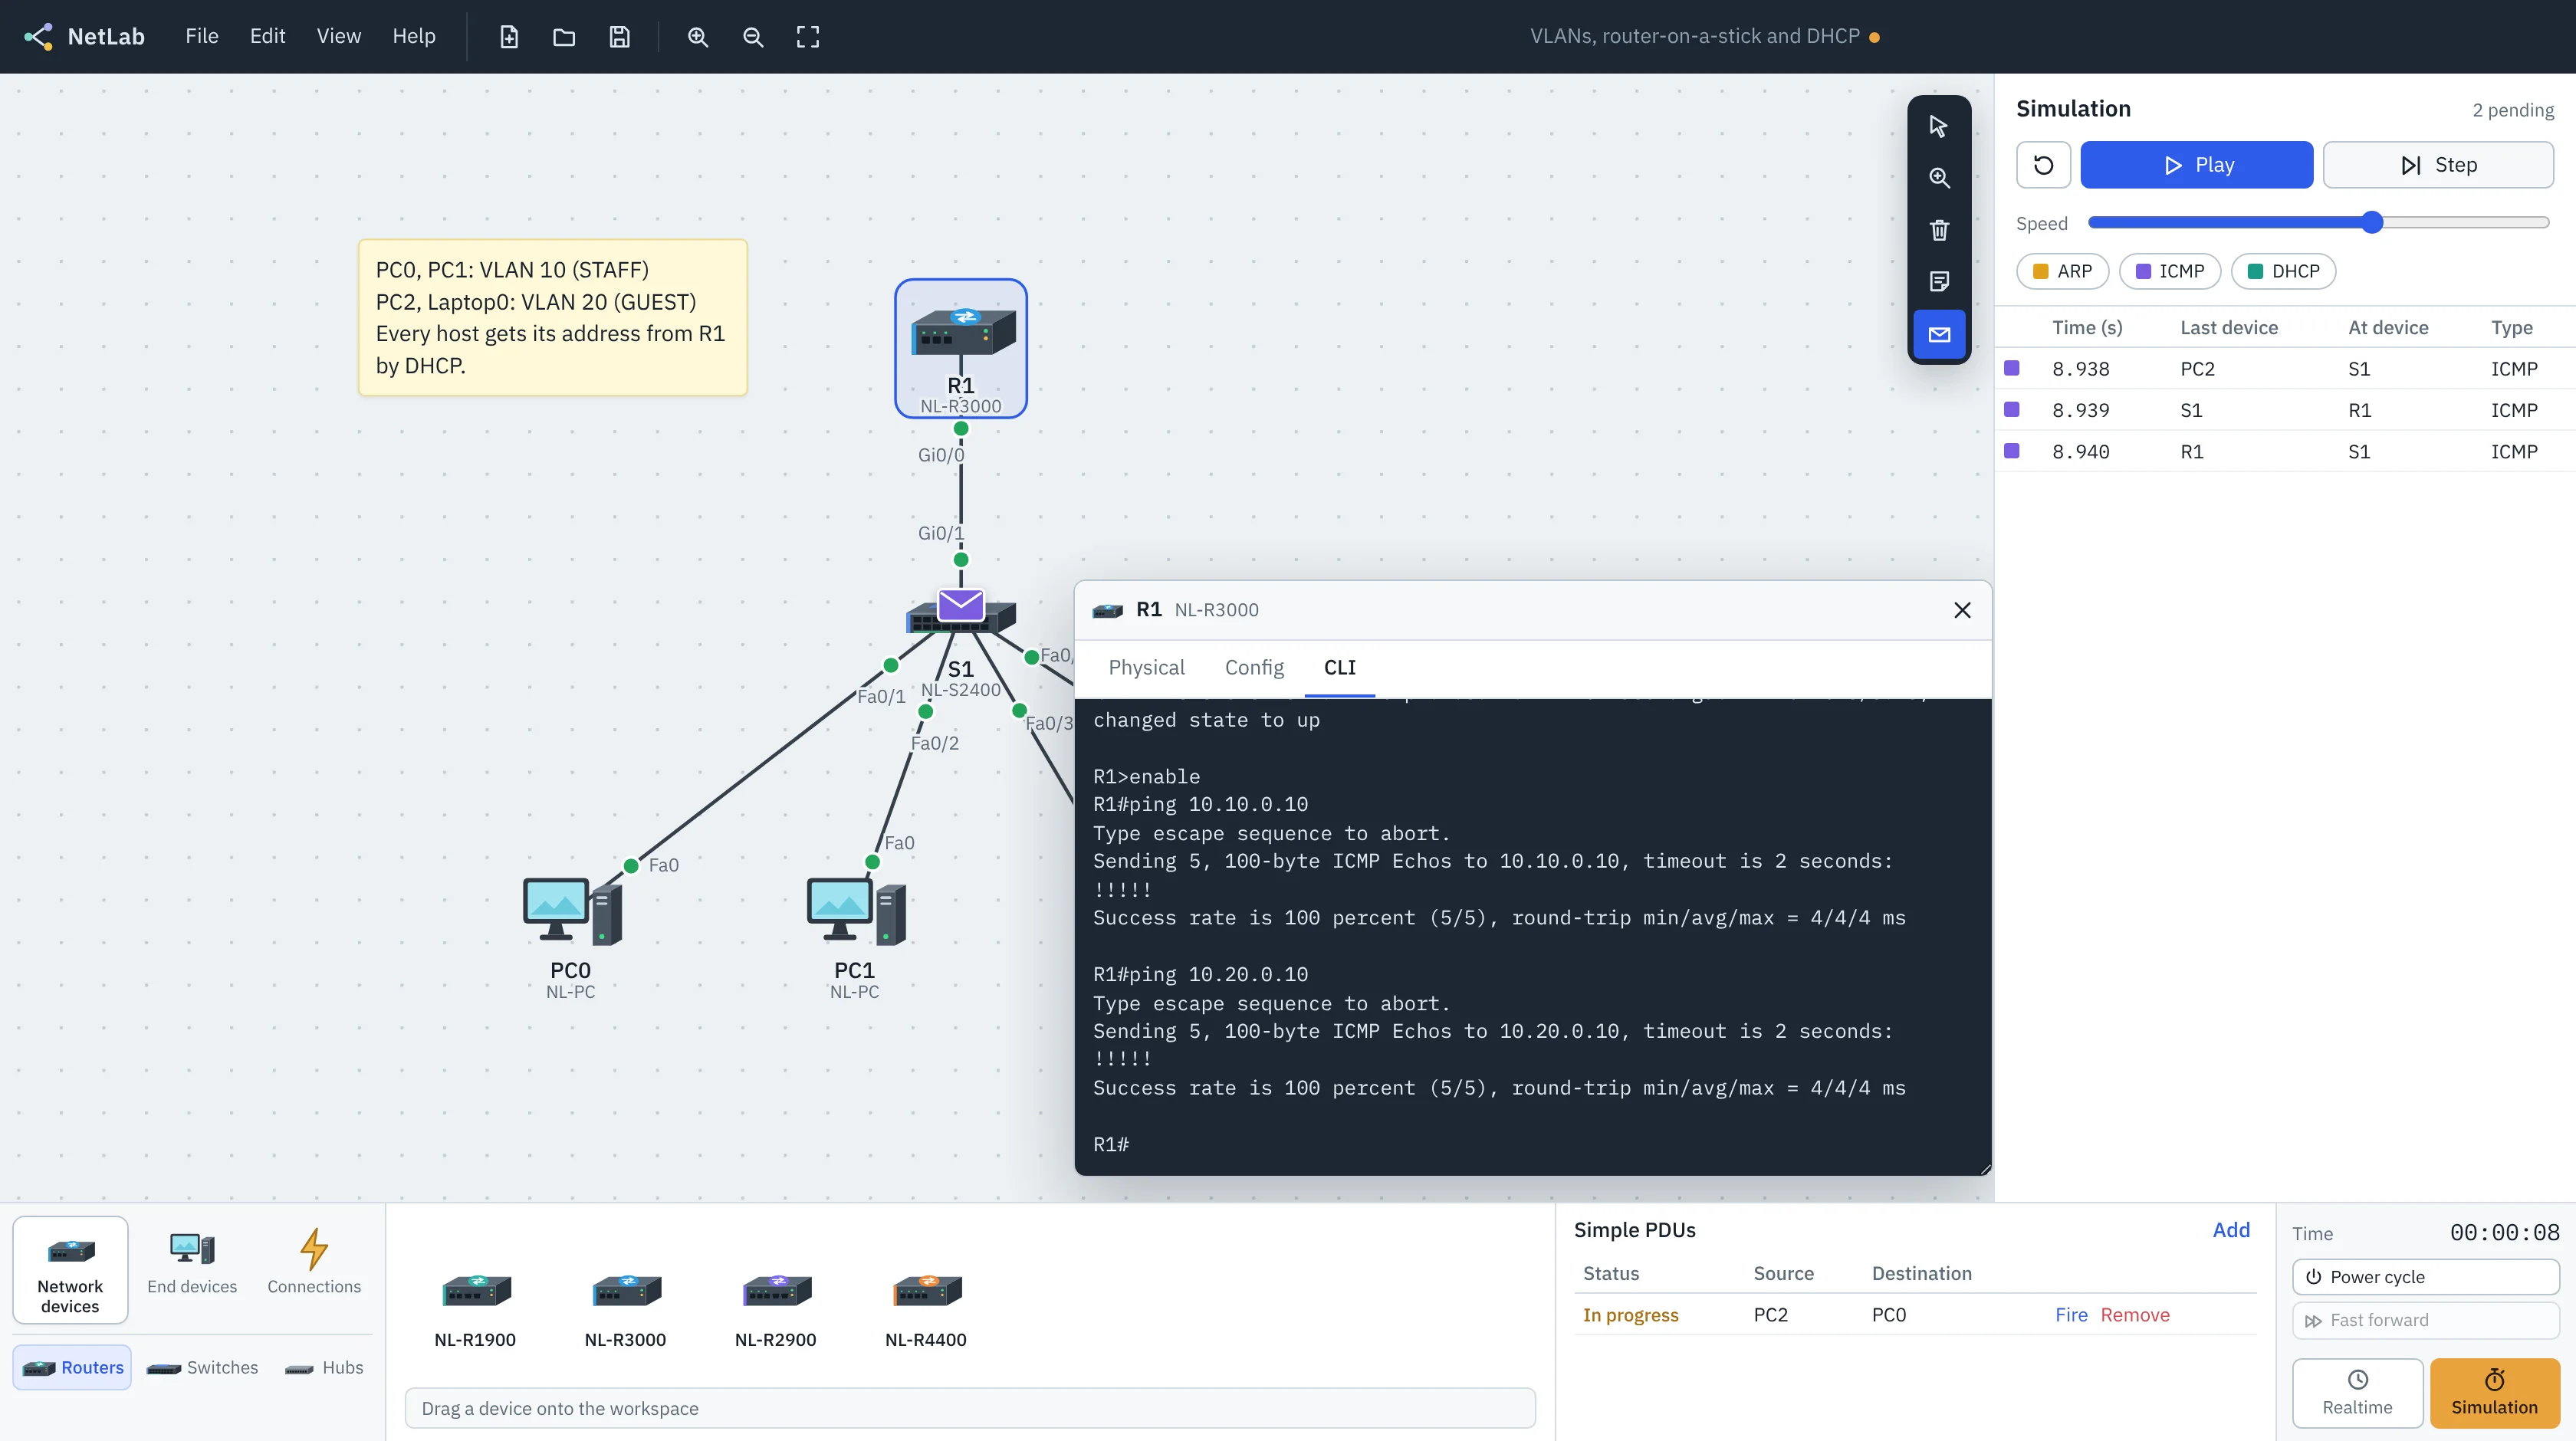Select the Network devices category
Viewport: 2576px width, 1441px height.
[x=70, y=1270]
